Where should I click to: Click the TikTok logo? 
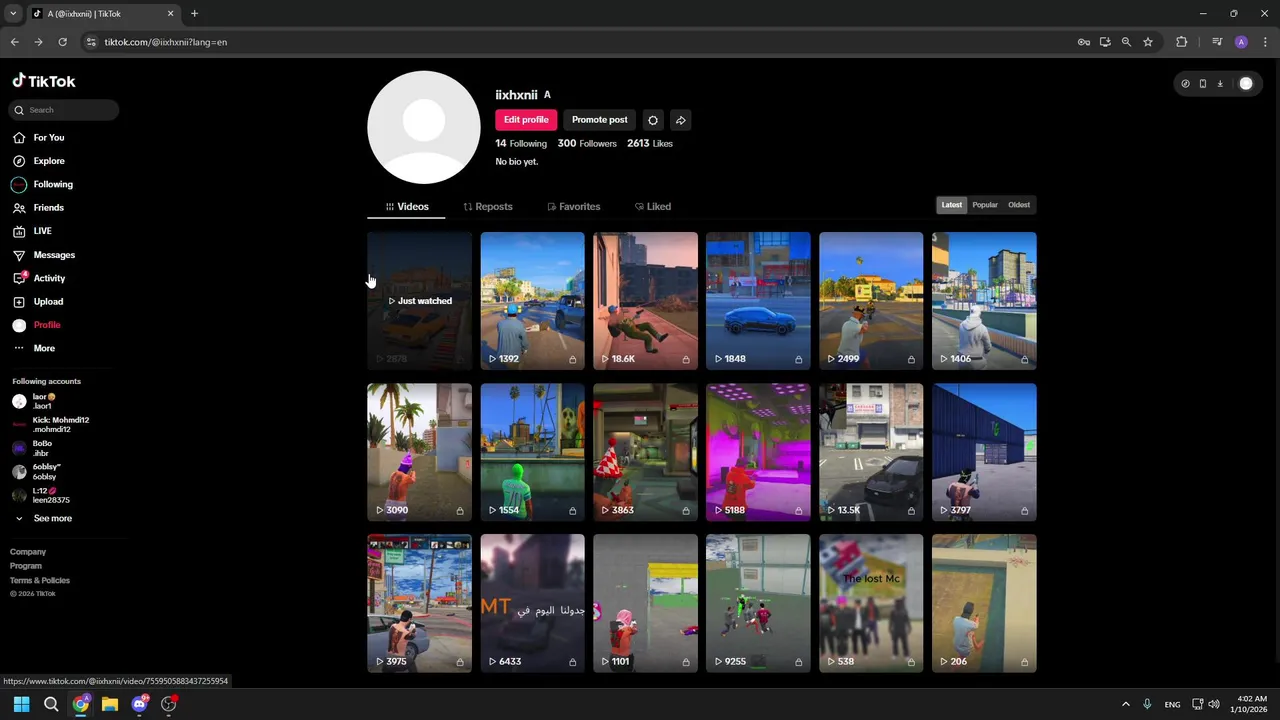pos(44,81)
